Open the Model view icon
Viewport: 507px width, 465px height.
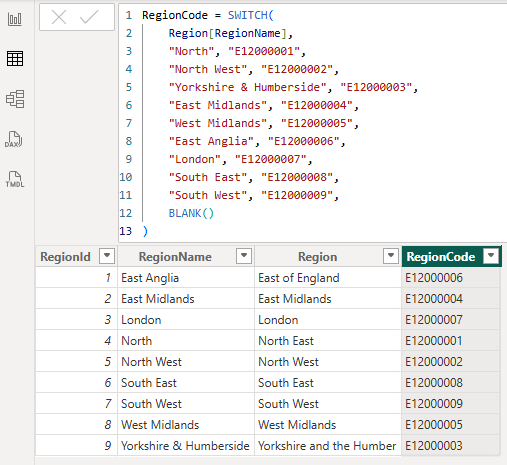point(15,99)
